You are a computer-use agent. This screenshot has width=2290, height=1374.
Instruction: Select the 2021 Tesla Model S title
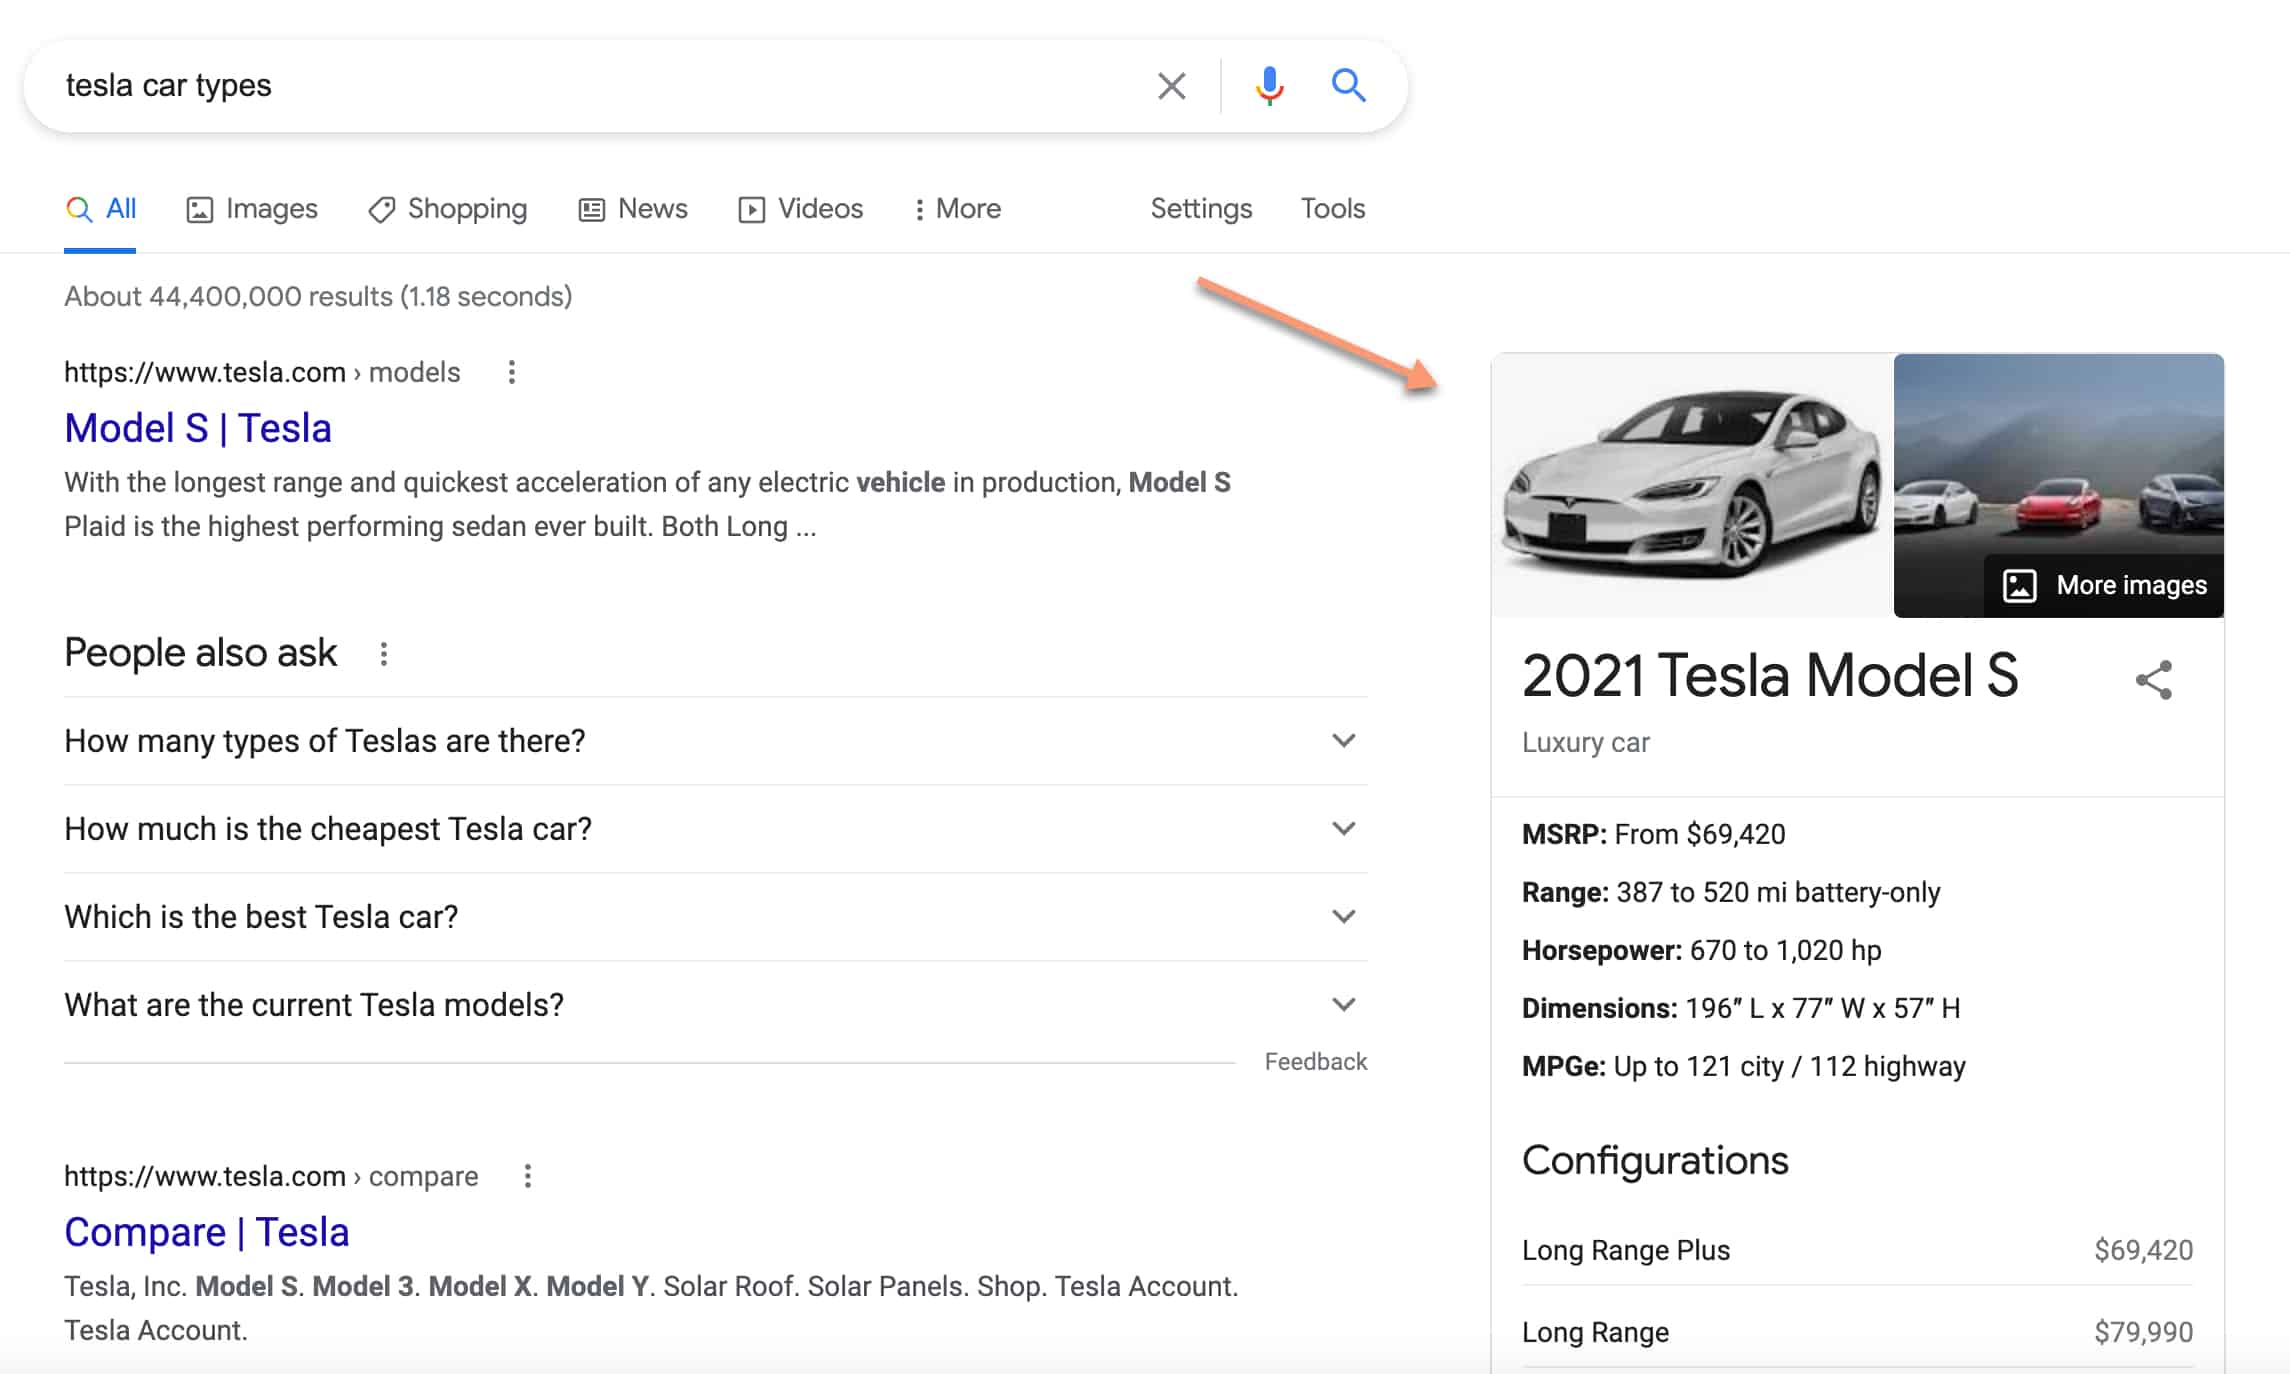point(1770,676)
